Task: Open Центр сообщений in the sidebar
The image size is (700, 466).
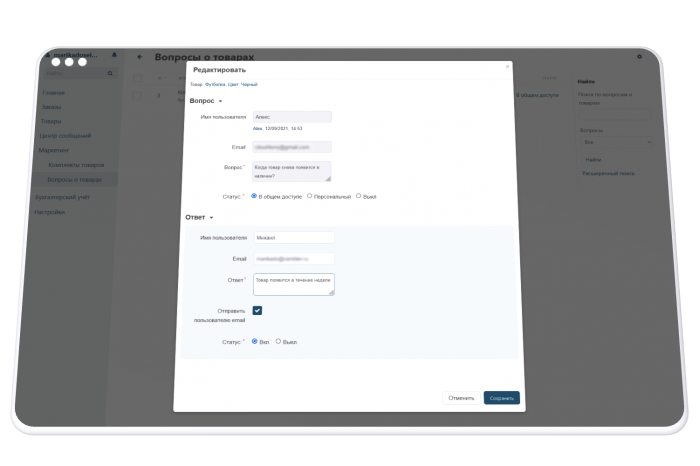Action: (x=65, y=136)
